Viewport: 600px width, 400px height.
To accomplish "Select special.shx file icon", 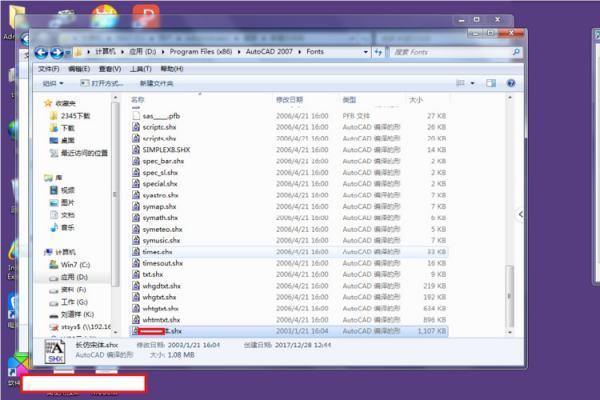I will point(136,183).
